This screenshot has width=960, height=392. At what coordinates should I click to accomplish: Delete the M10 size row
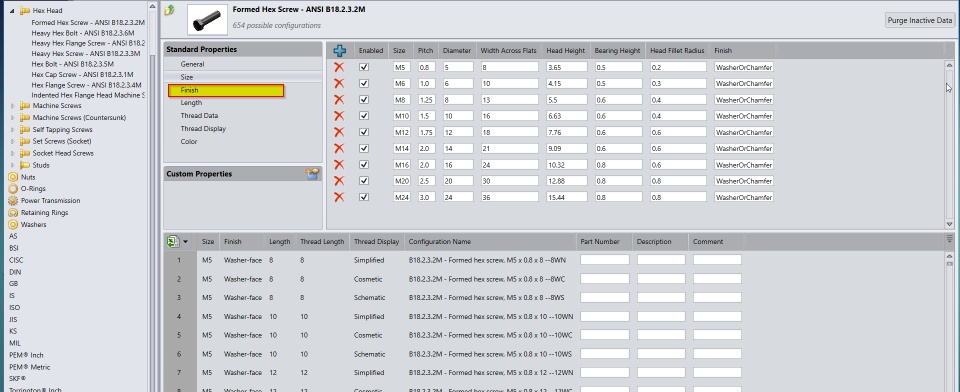tap(339, 116)
